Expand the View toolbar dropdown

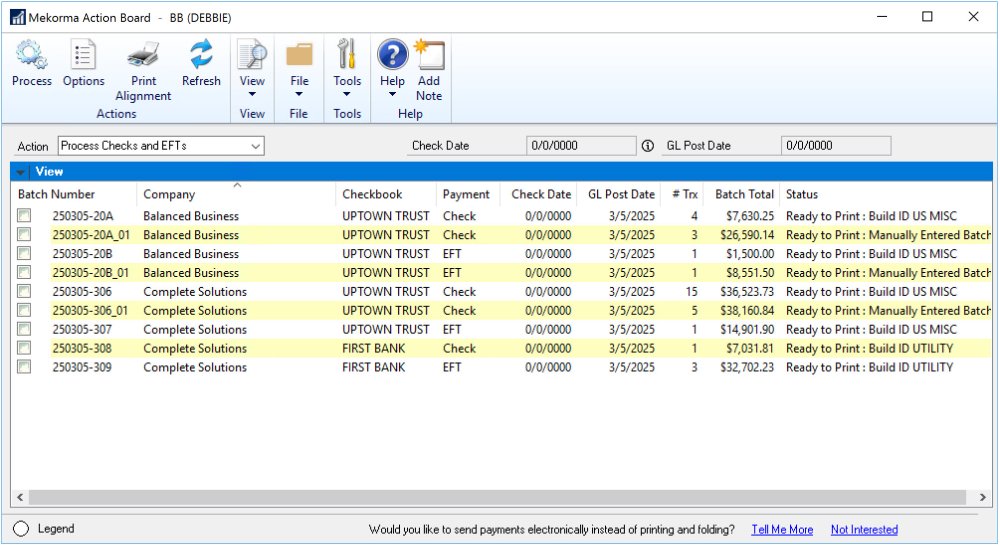pyautogui.click(x=252, y=95)
